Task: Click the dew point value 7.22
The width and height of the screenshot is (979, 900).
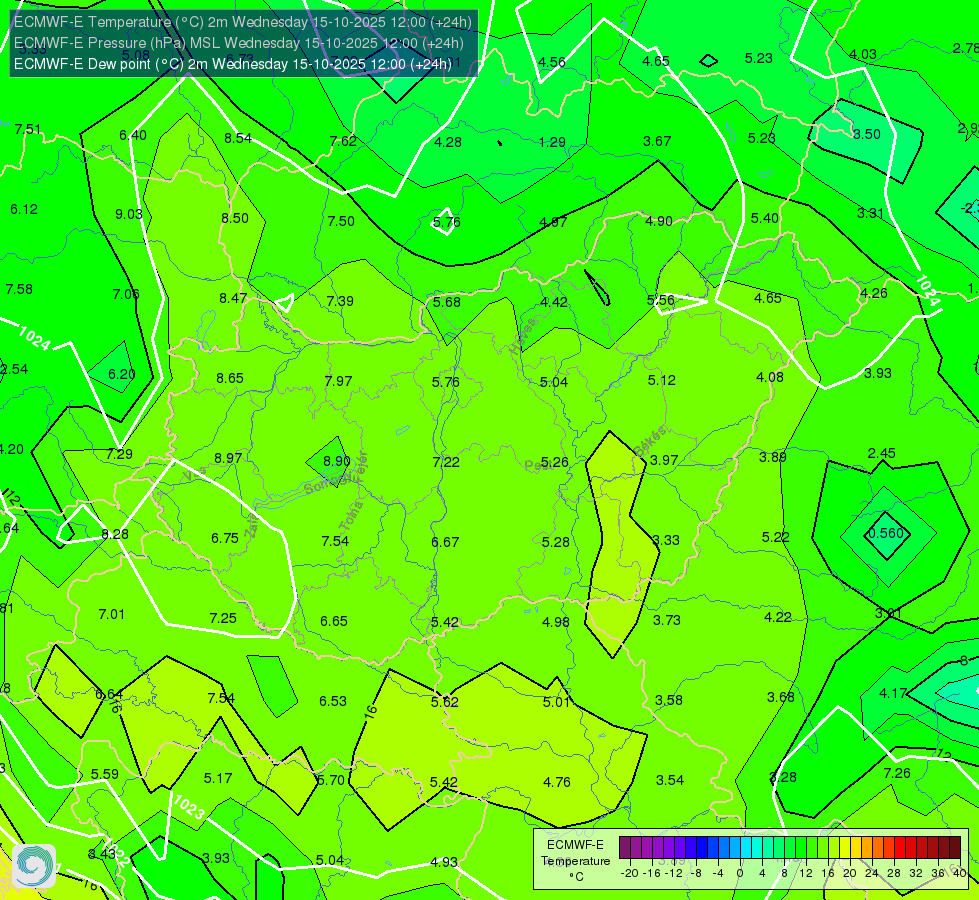Action: 446,462
